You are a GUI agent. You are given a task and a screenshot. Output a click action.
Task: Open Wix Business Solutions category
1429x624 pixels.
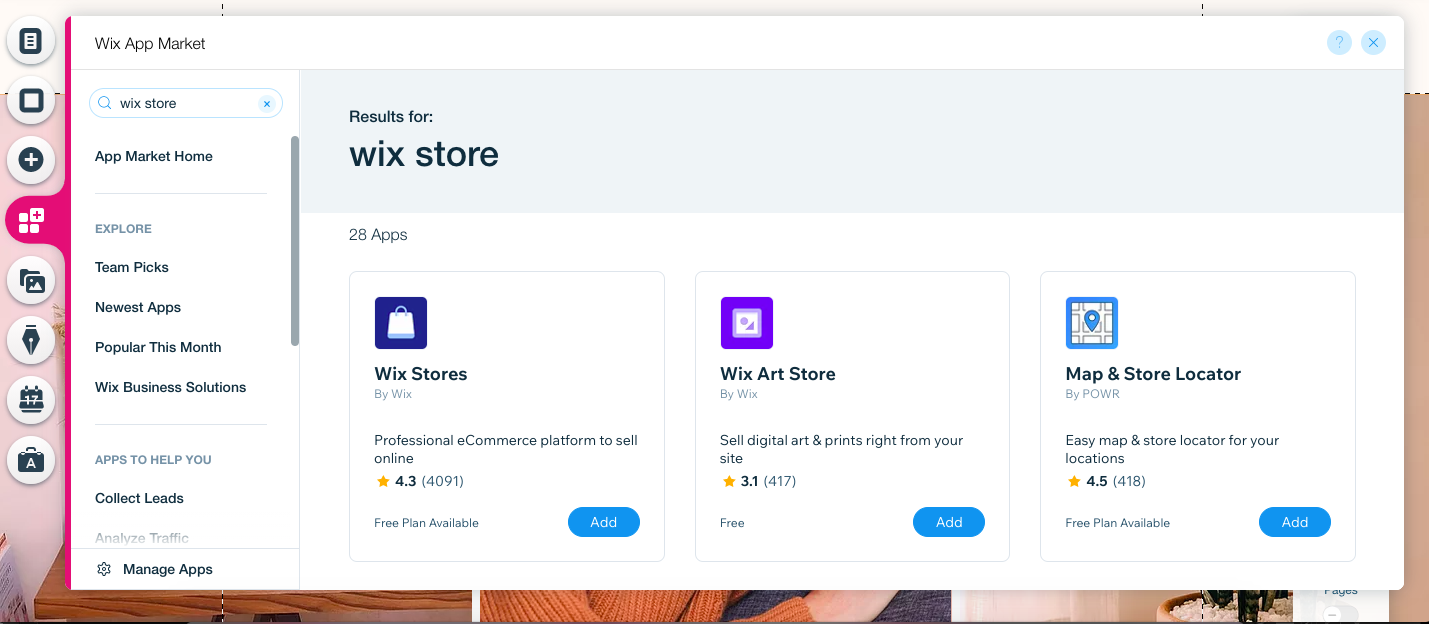(x=170, y=387)
